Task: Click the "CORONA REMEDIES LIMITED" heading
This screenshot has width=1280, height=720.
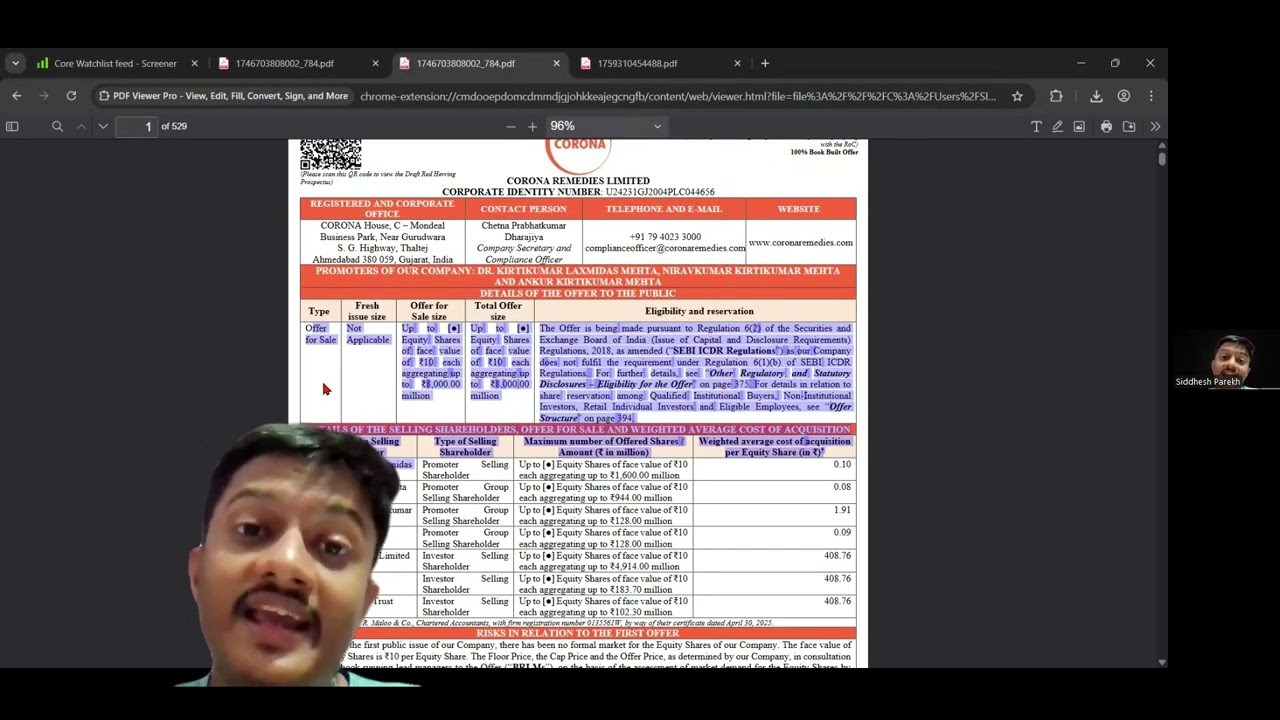Action: click(578, 181)
